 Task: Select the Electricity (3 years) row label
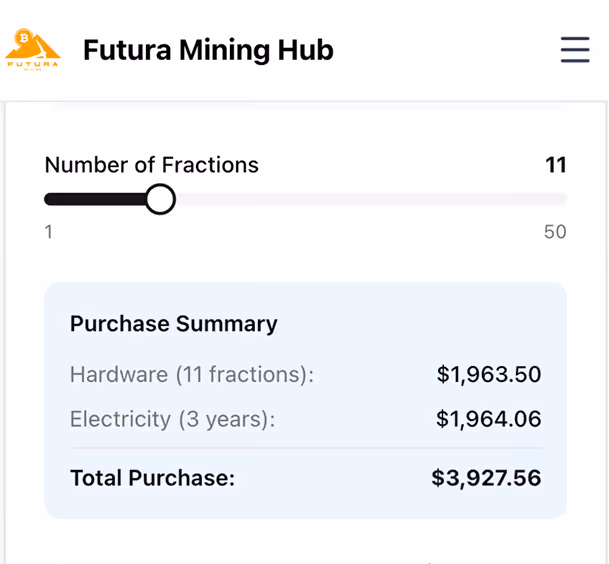pos(172,419)
